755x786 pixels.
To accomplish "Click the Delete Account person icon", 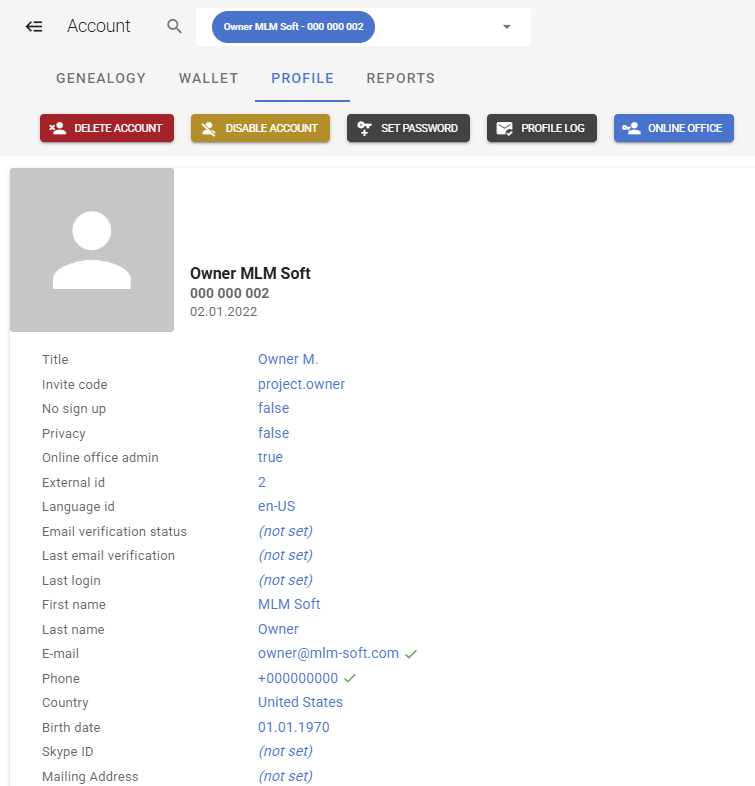I will [58, 128].
